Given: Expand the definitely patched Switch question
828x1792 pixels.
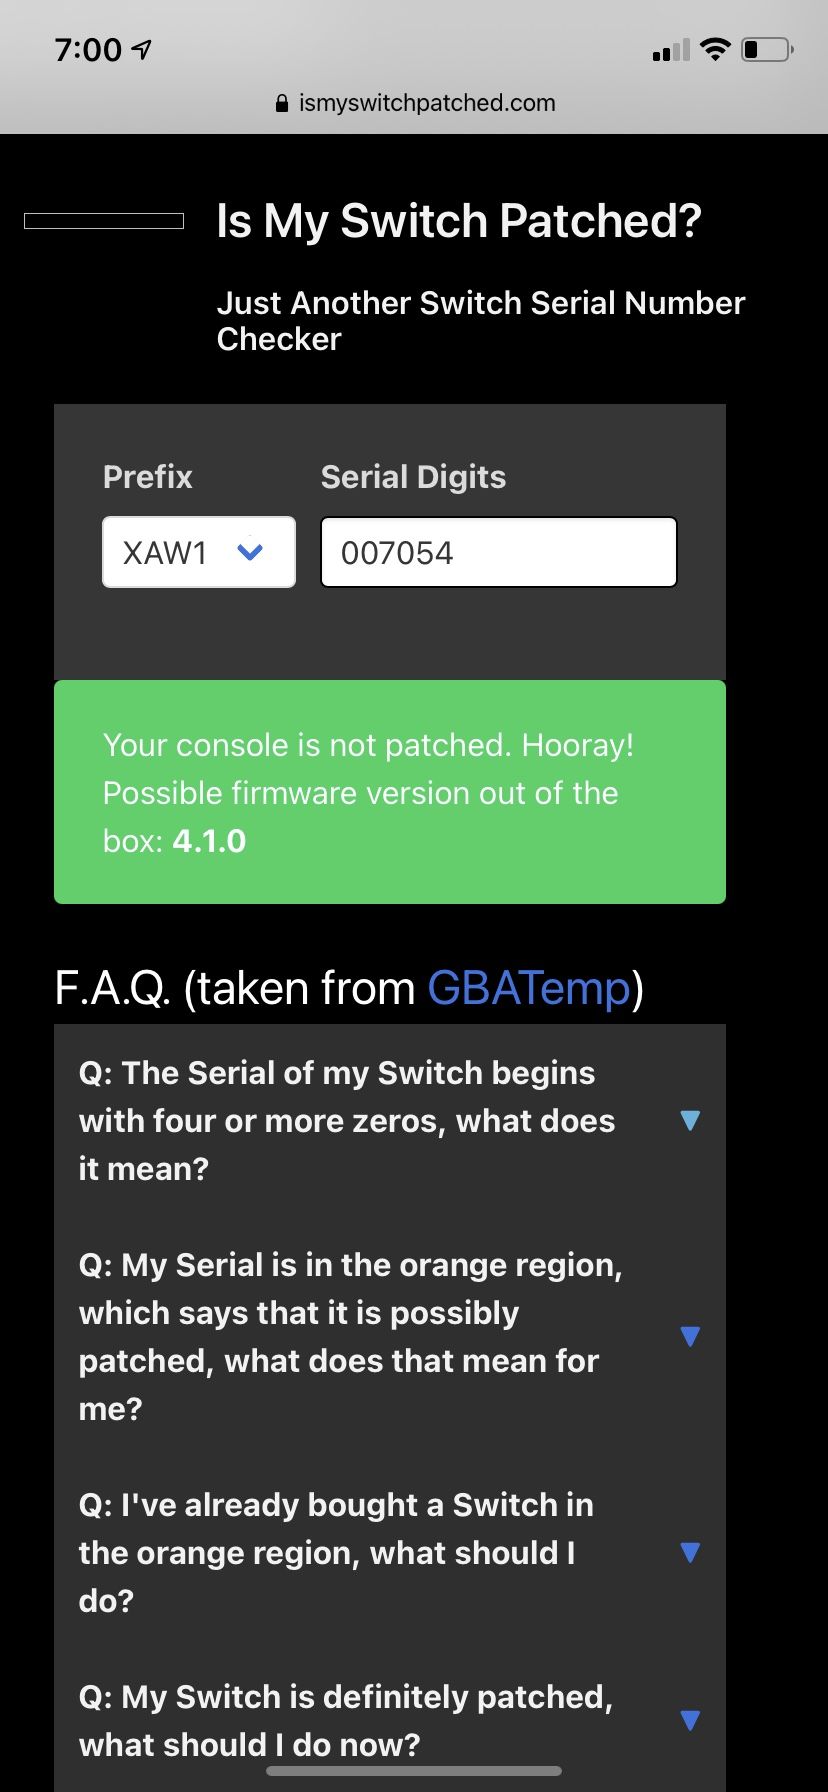Looking at the screenshot, I should pyautogui.click(x=390, y=1720).
